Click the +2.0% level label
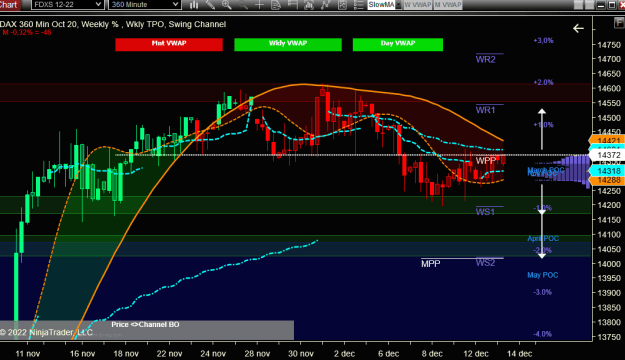 click(x=543, y=83)
